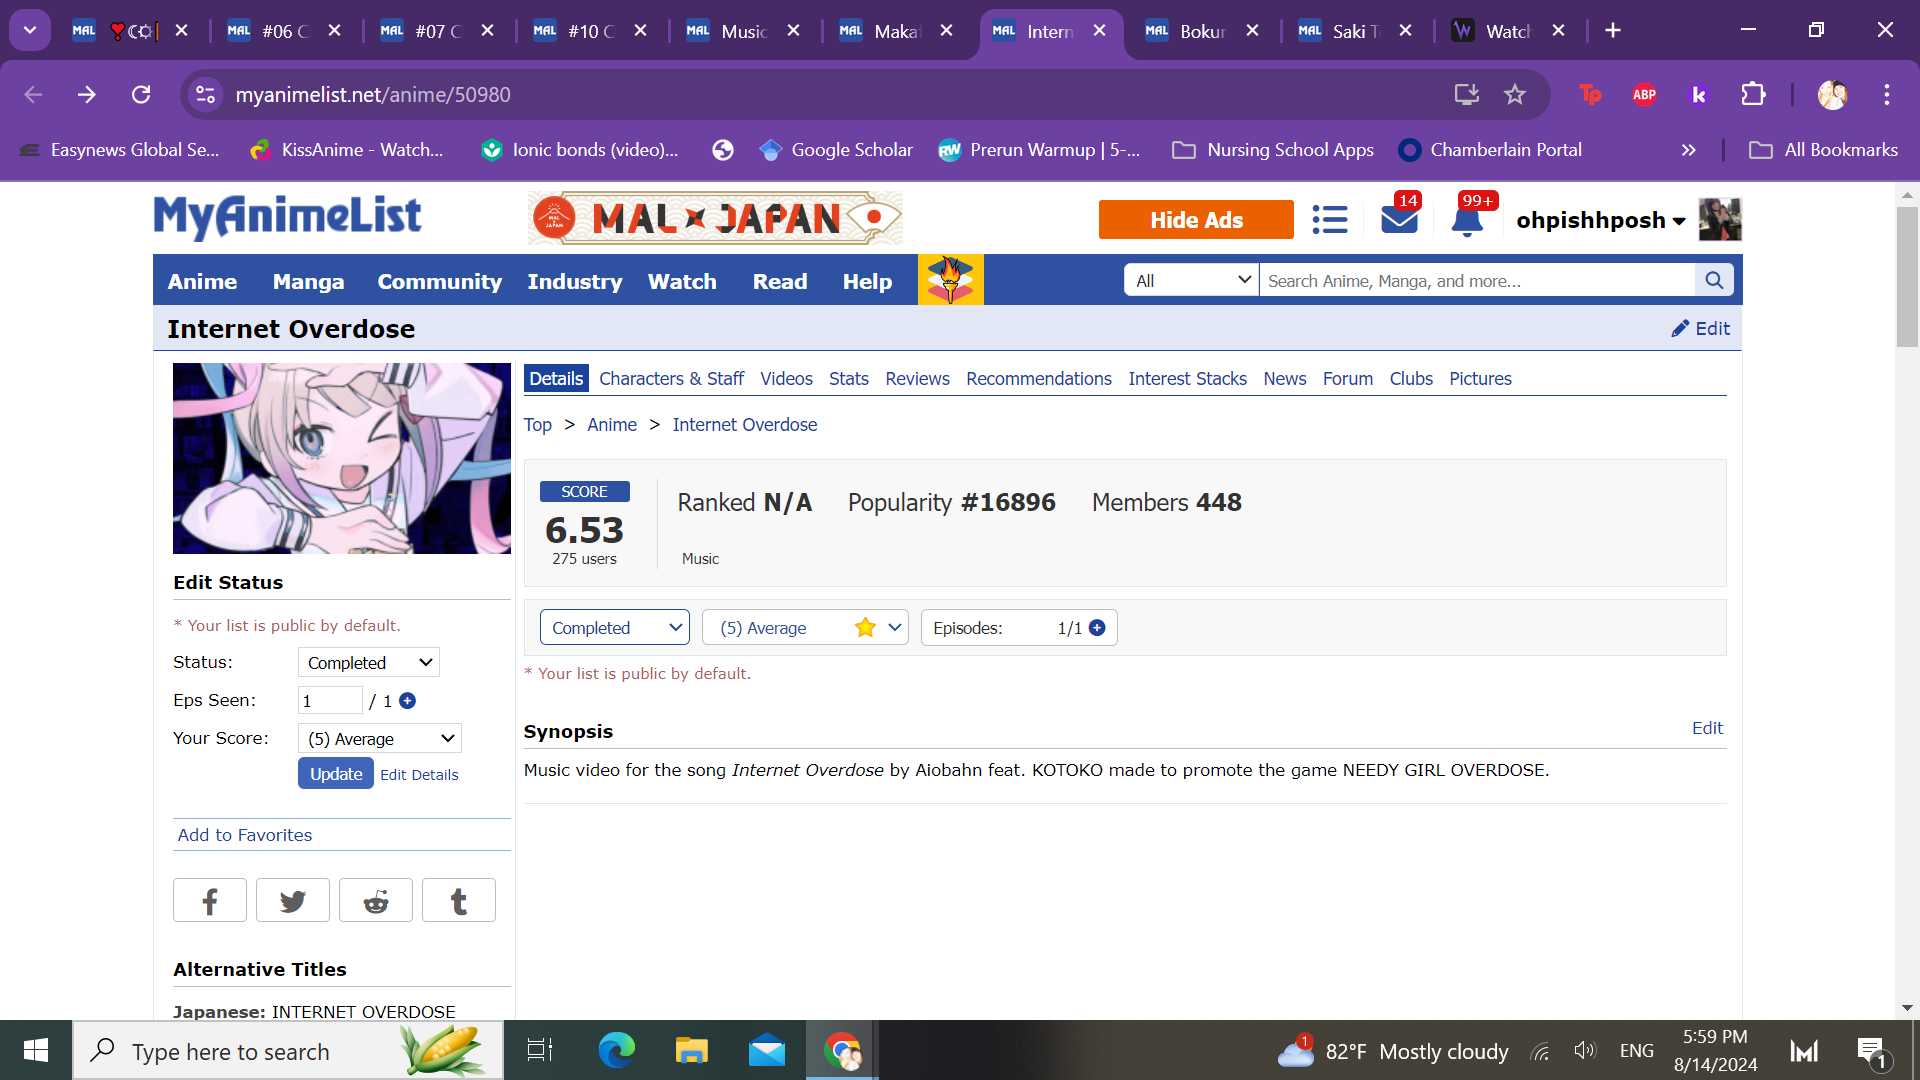The height and width of the screenshot is (1080, 1920).
Task: Switch to Characters & Staff tab
Action: 671,379
